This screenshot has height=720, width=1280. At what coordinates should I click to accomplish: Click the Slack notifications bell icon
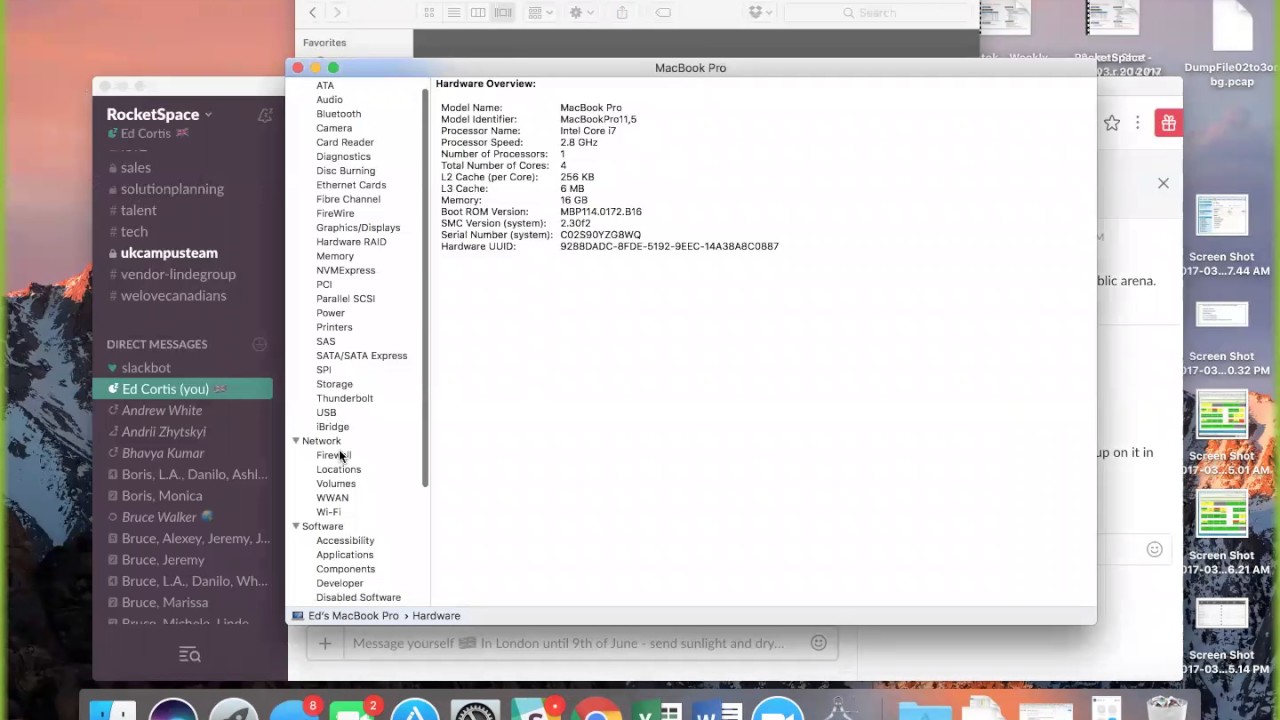click(x=265, y=115)
